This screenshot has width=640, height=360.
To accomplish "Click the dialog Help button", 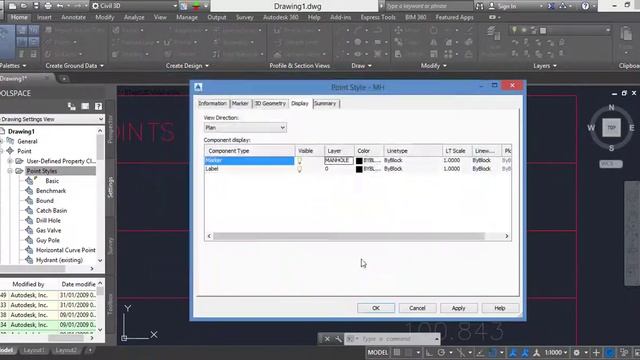I will pos(500,308).
